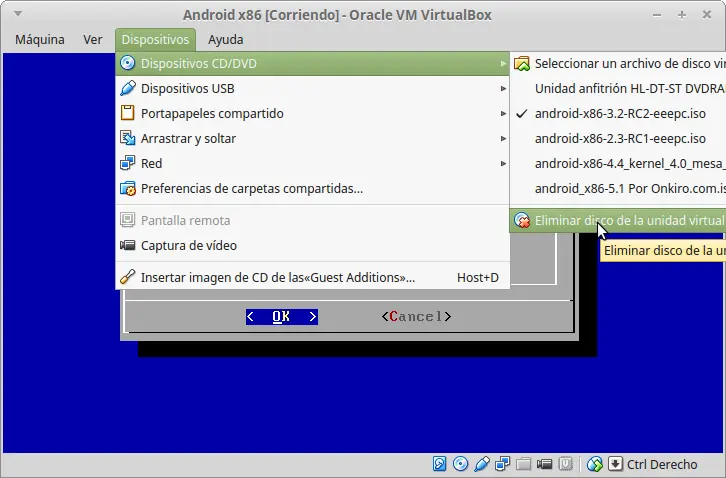Click the shared folders icon in status bar
726x478 pixels.
(523, 464)
